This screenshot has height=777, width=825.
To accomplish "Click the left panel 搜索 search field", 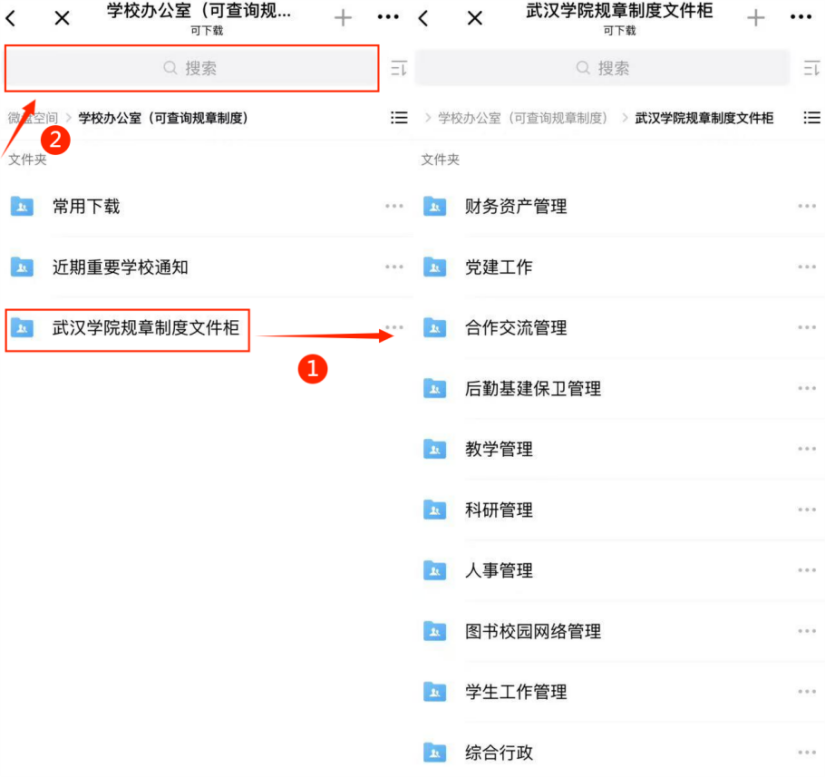I will [192, 68].
